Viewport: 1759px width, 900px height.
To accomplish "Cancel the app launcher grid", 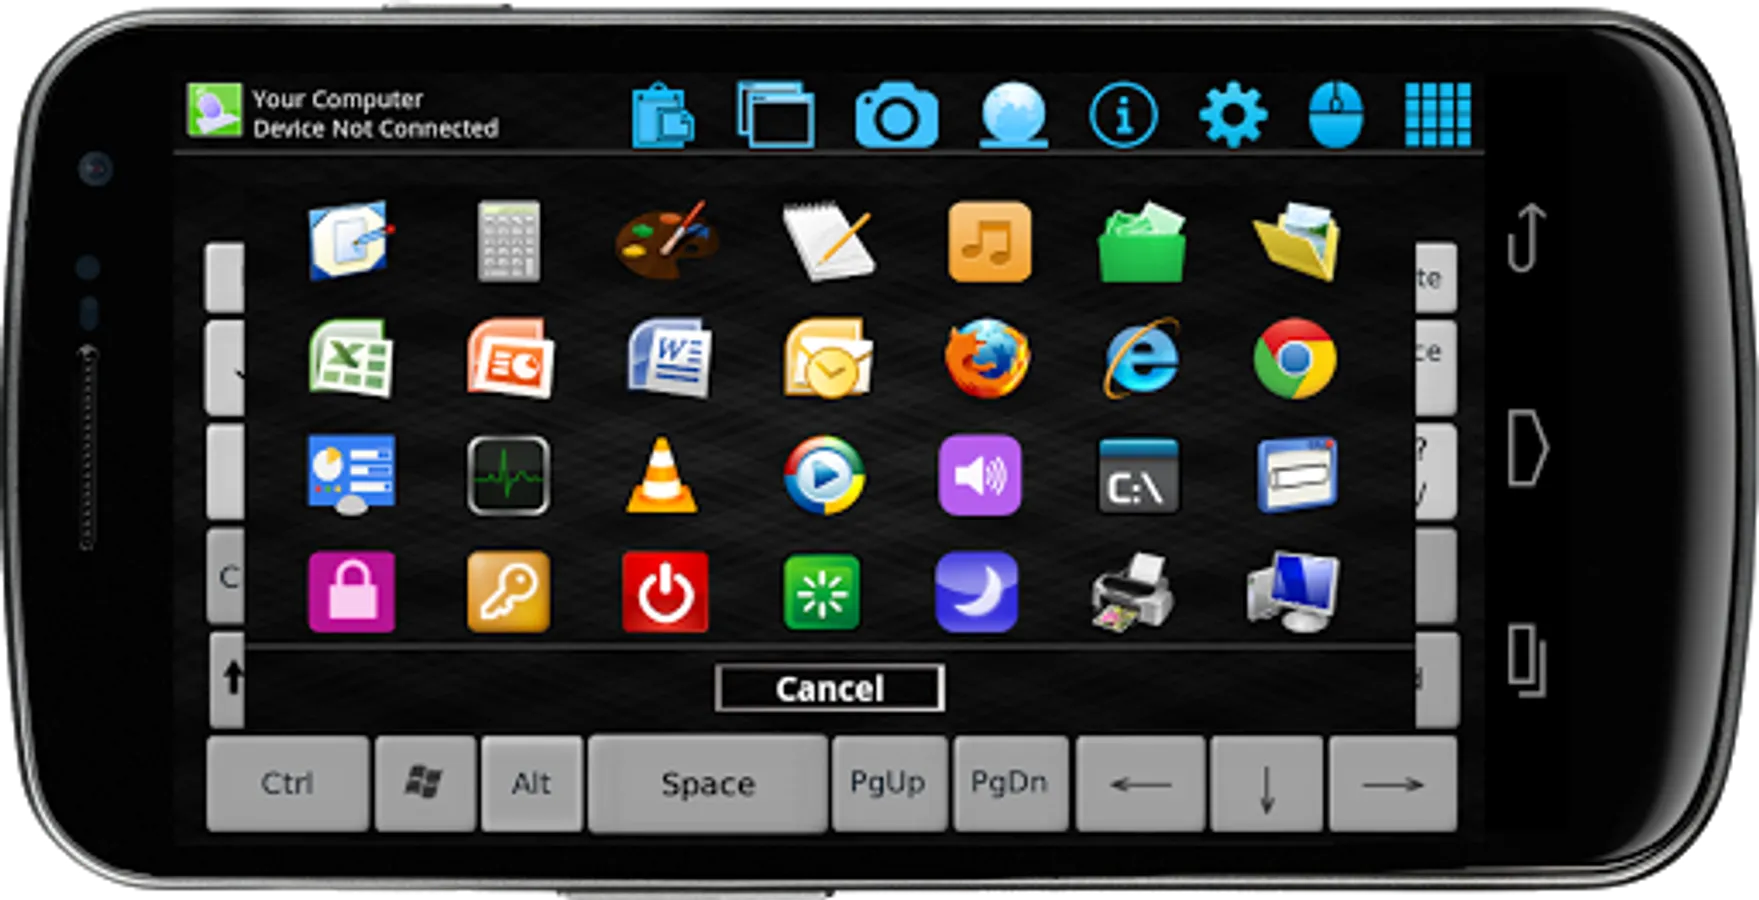I will click(829, 688).
